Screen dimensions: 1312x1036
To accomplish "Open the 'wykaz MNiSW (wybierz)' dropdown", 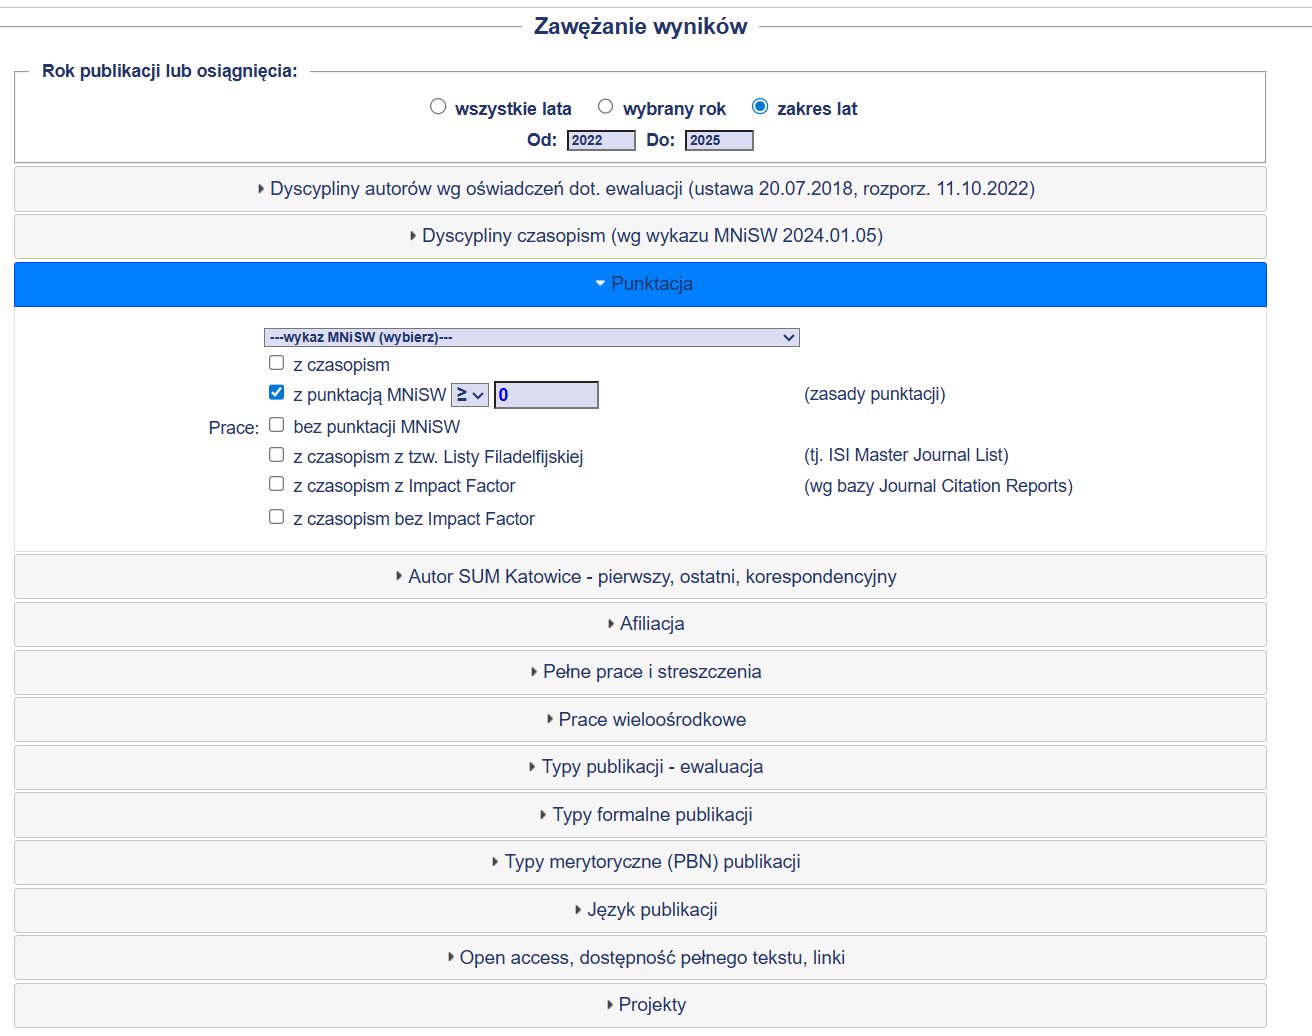I will tap(531, 338).
